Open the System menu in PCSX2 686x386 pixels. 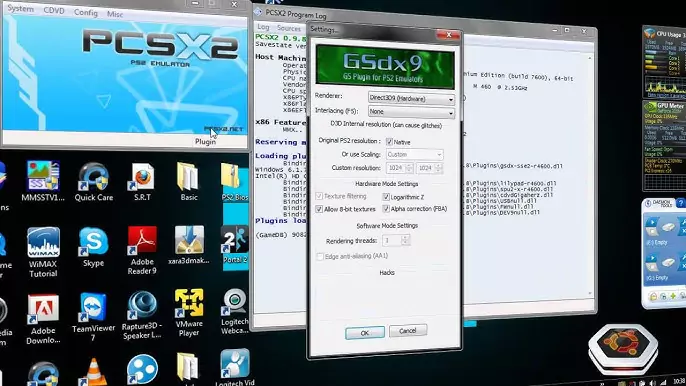click(20, 8)
